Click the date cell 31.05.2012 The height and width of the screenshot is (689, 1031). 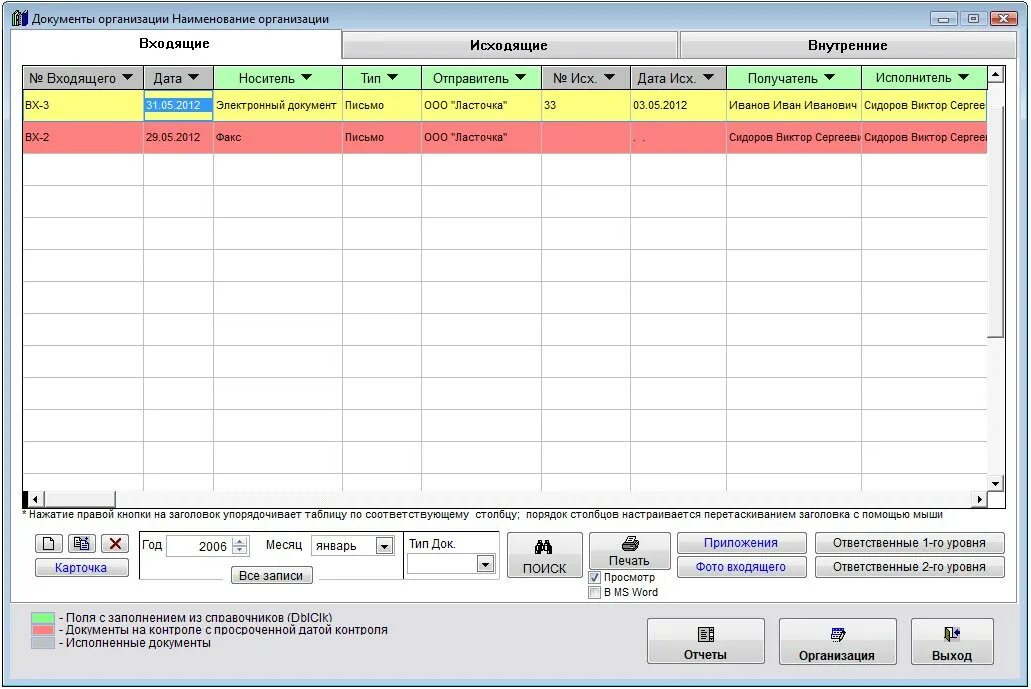point(178,105)
